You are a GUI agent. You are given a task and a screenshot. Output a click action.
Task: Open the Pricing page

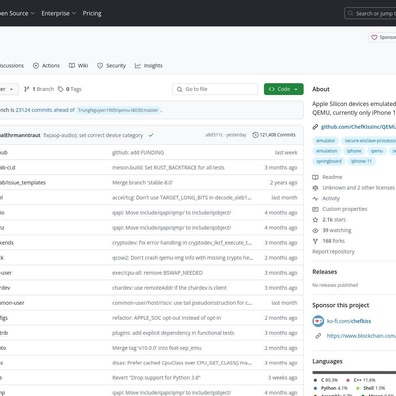point(92,13)
